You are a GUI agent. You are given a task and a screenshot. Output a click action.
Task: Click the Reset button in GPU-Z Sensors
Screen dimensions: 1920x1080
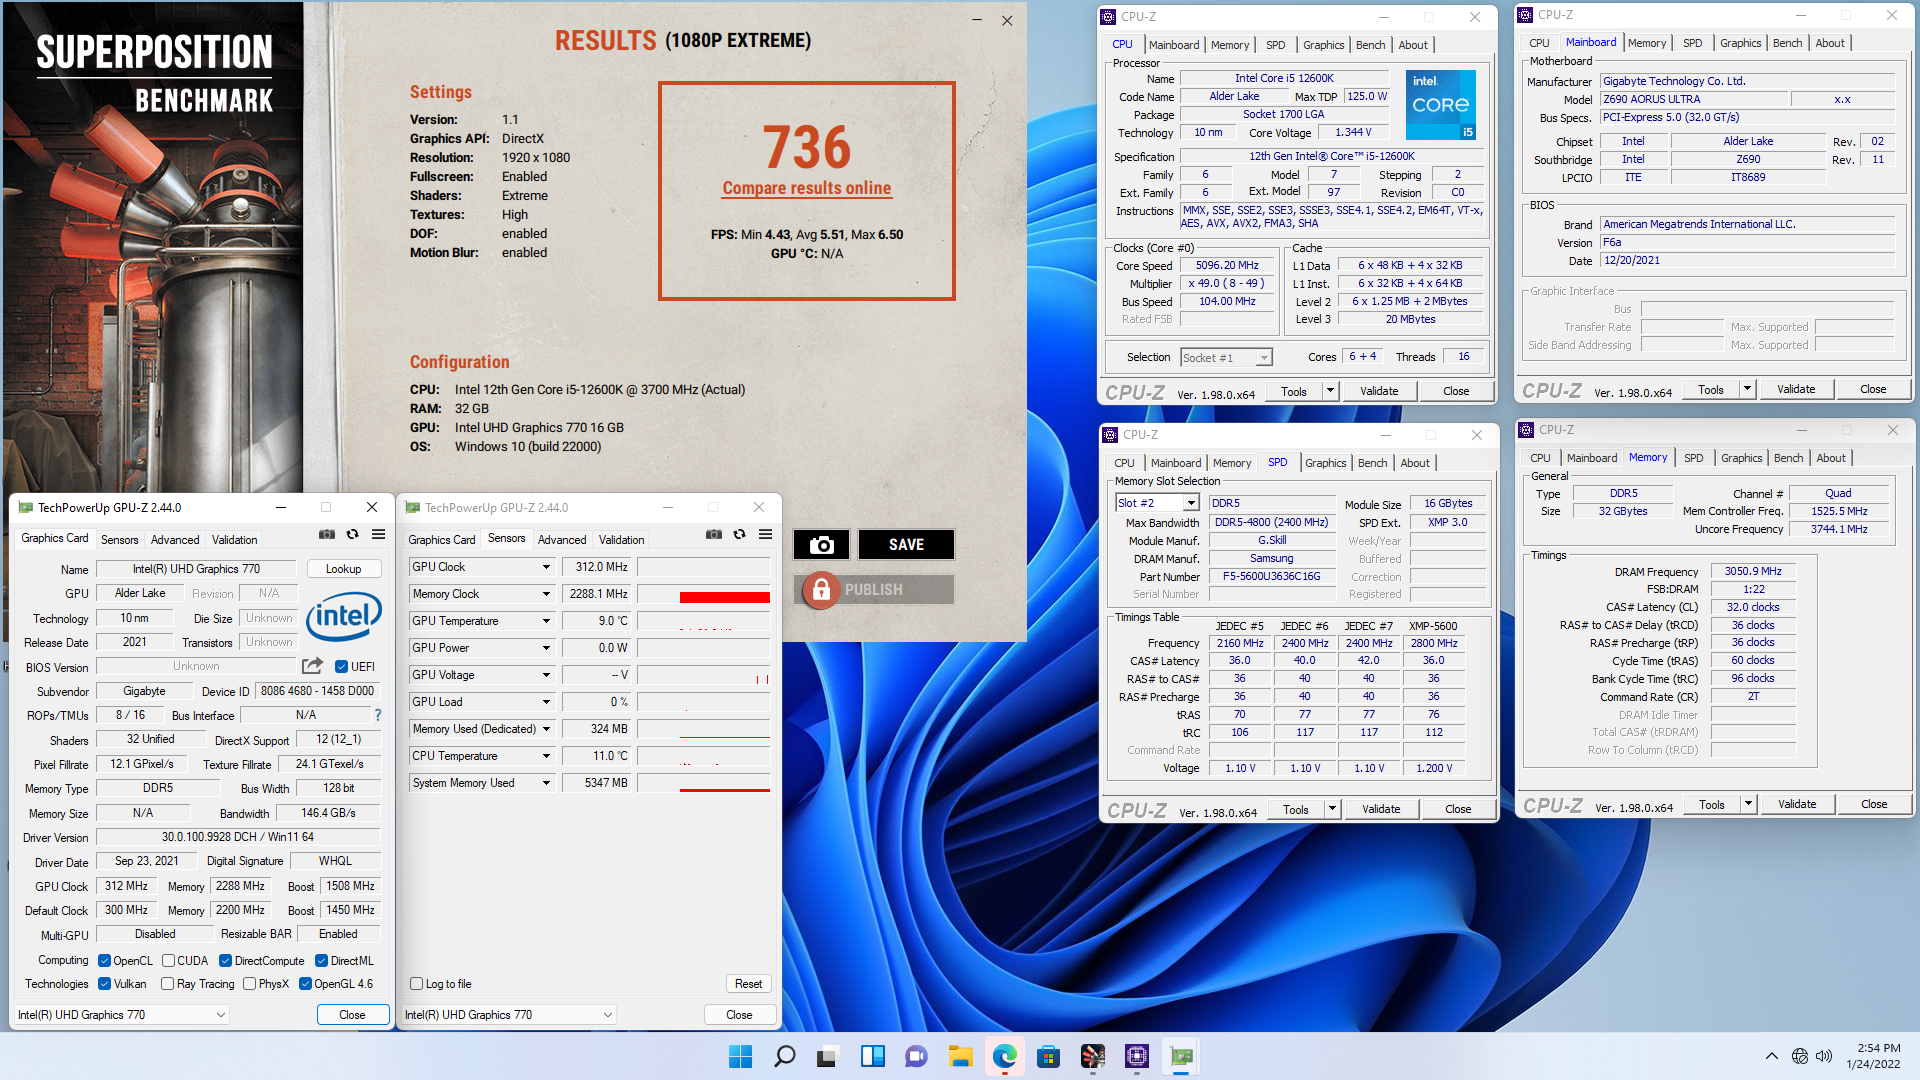[x=748, y=984]
